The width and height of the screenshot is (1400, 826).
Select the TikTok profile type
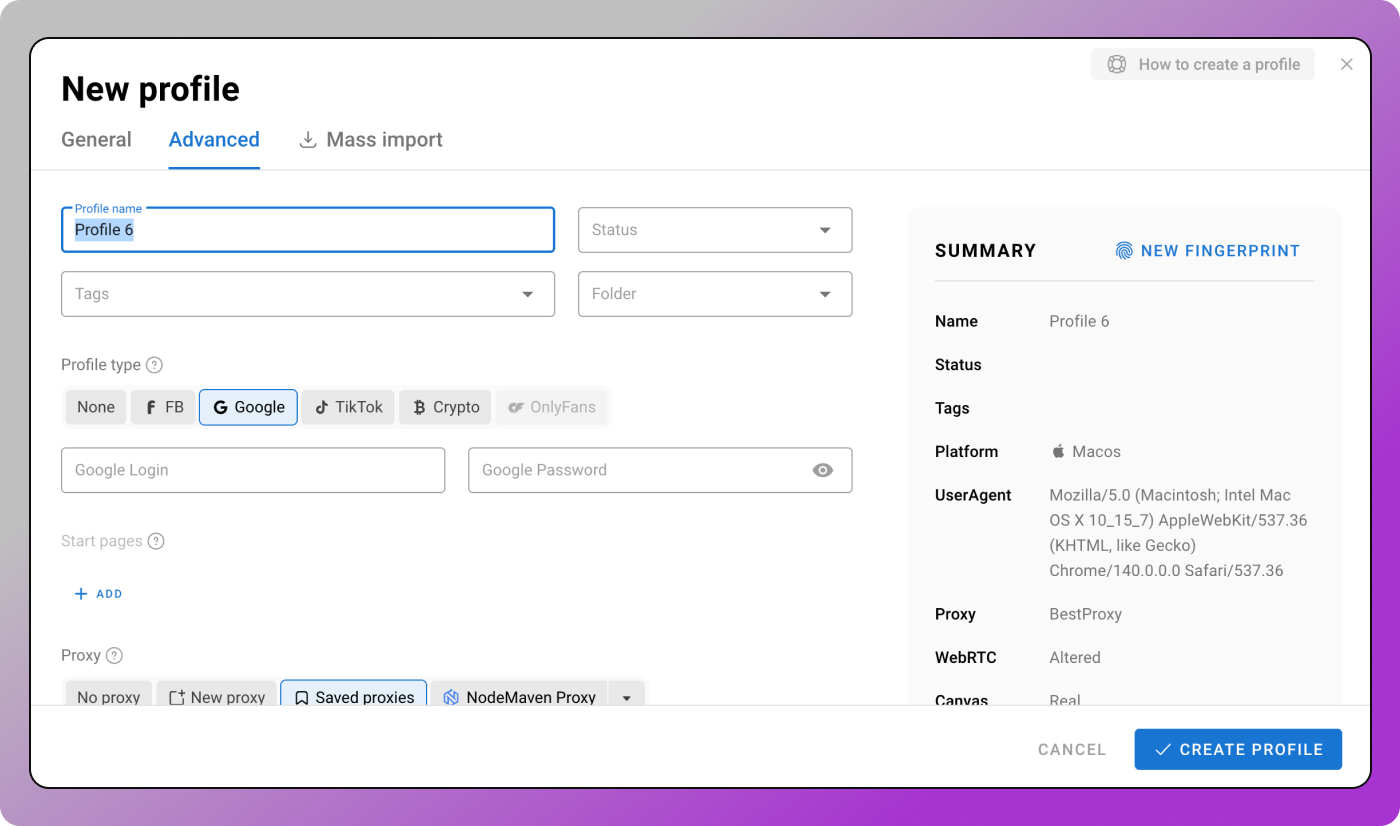(348, 407)
